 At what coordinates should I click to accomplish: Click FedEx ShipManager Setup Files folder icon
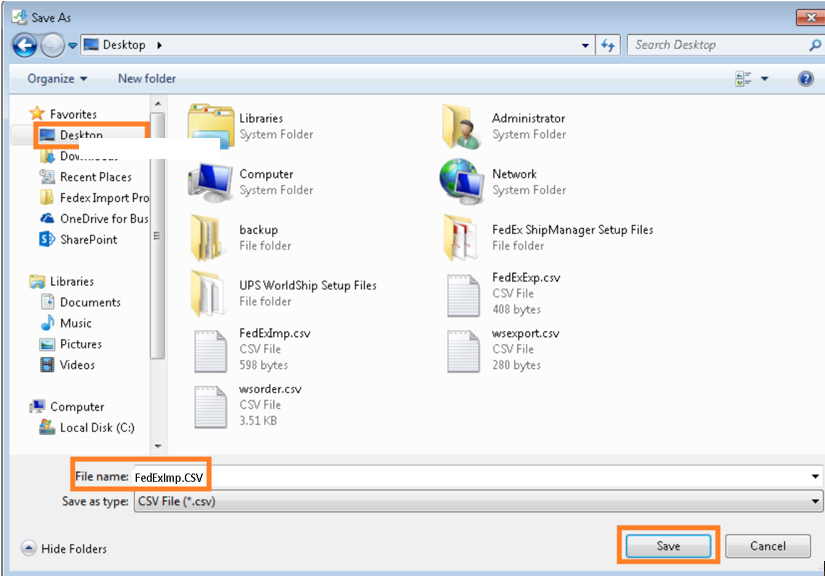pyautogui.click(x=460, y=238)
